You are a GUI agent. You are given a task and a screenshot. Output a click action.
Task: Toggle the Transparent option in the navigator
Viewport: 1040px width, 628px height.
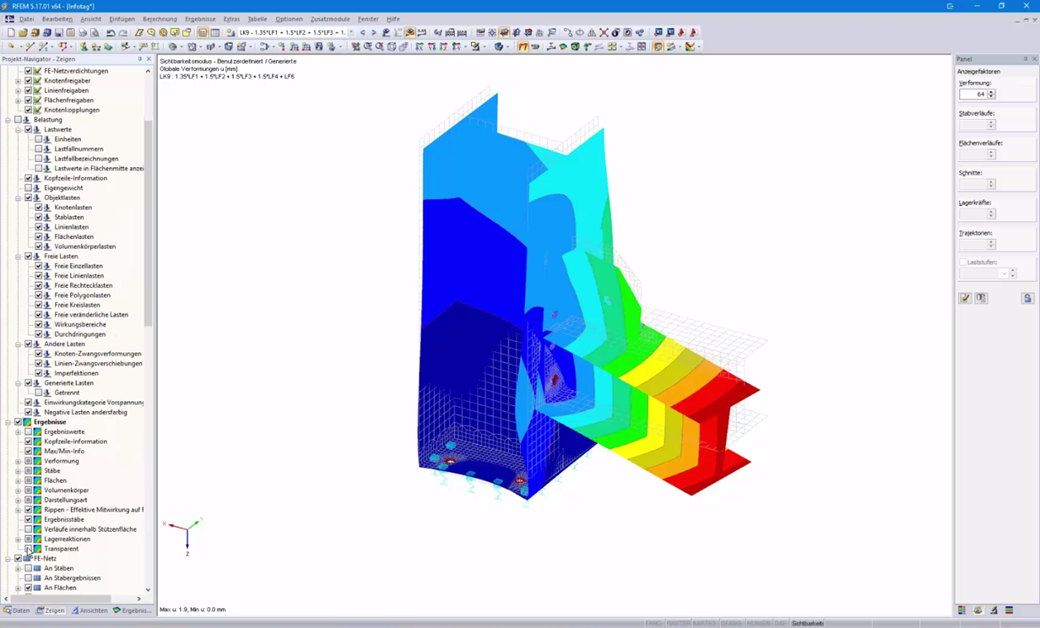coord(28,549)
